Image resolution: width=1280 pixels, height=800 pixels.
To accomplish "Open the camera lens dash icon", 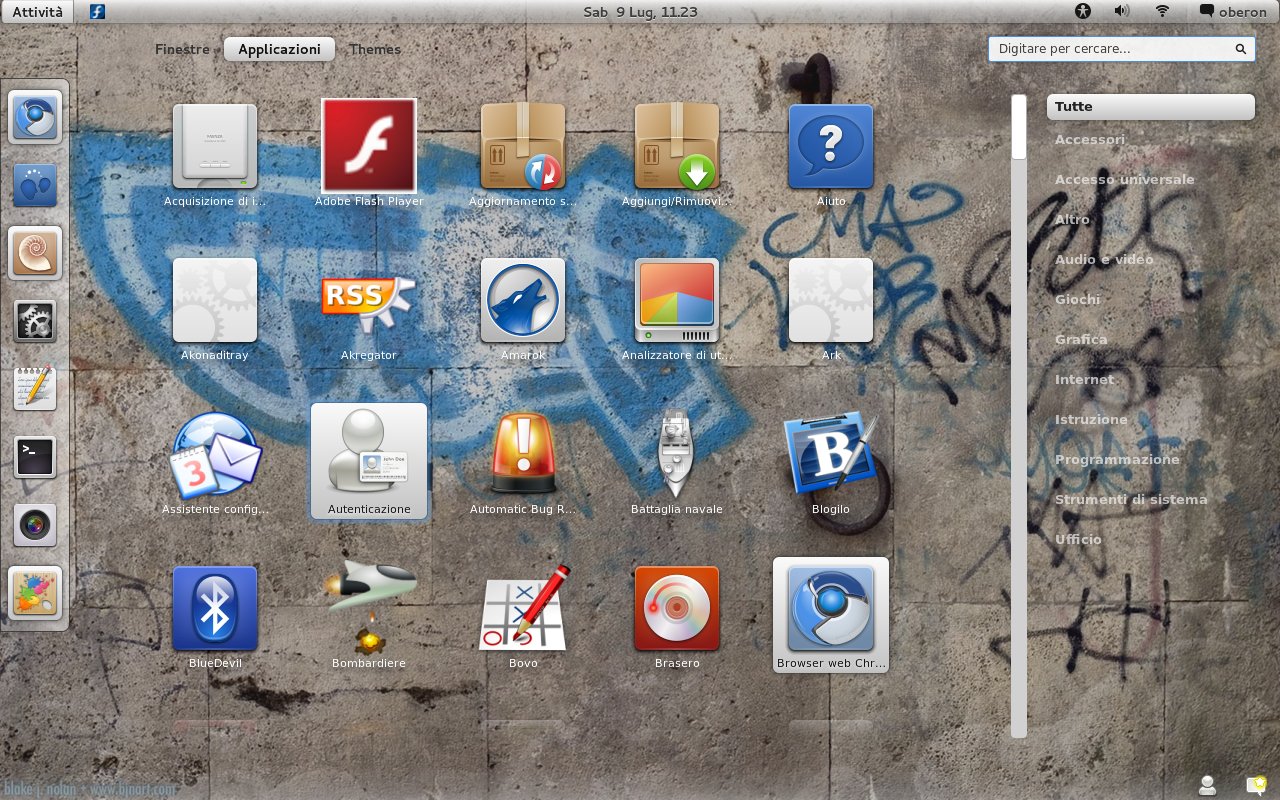I will [x=36, y=525].
